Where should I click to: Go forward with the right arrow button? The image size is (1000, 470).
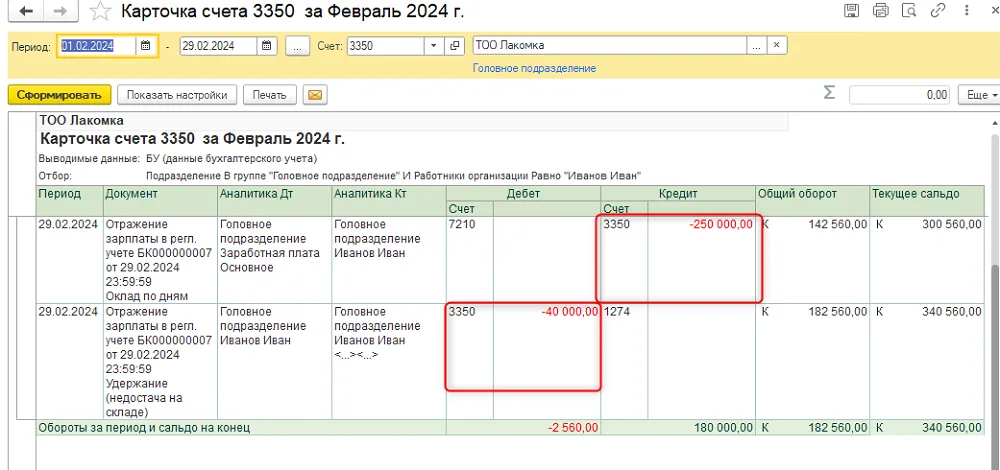(60, 11)
